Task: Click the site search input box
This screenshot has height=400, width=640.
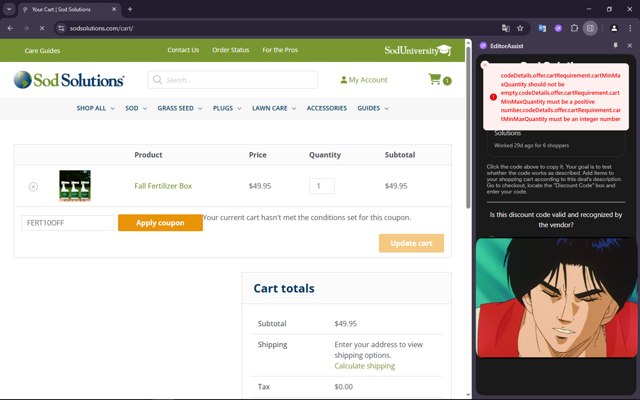Action: [x=233, y=80]
